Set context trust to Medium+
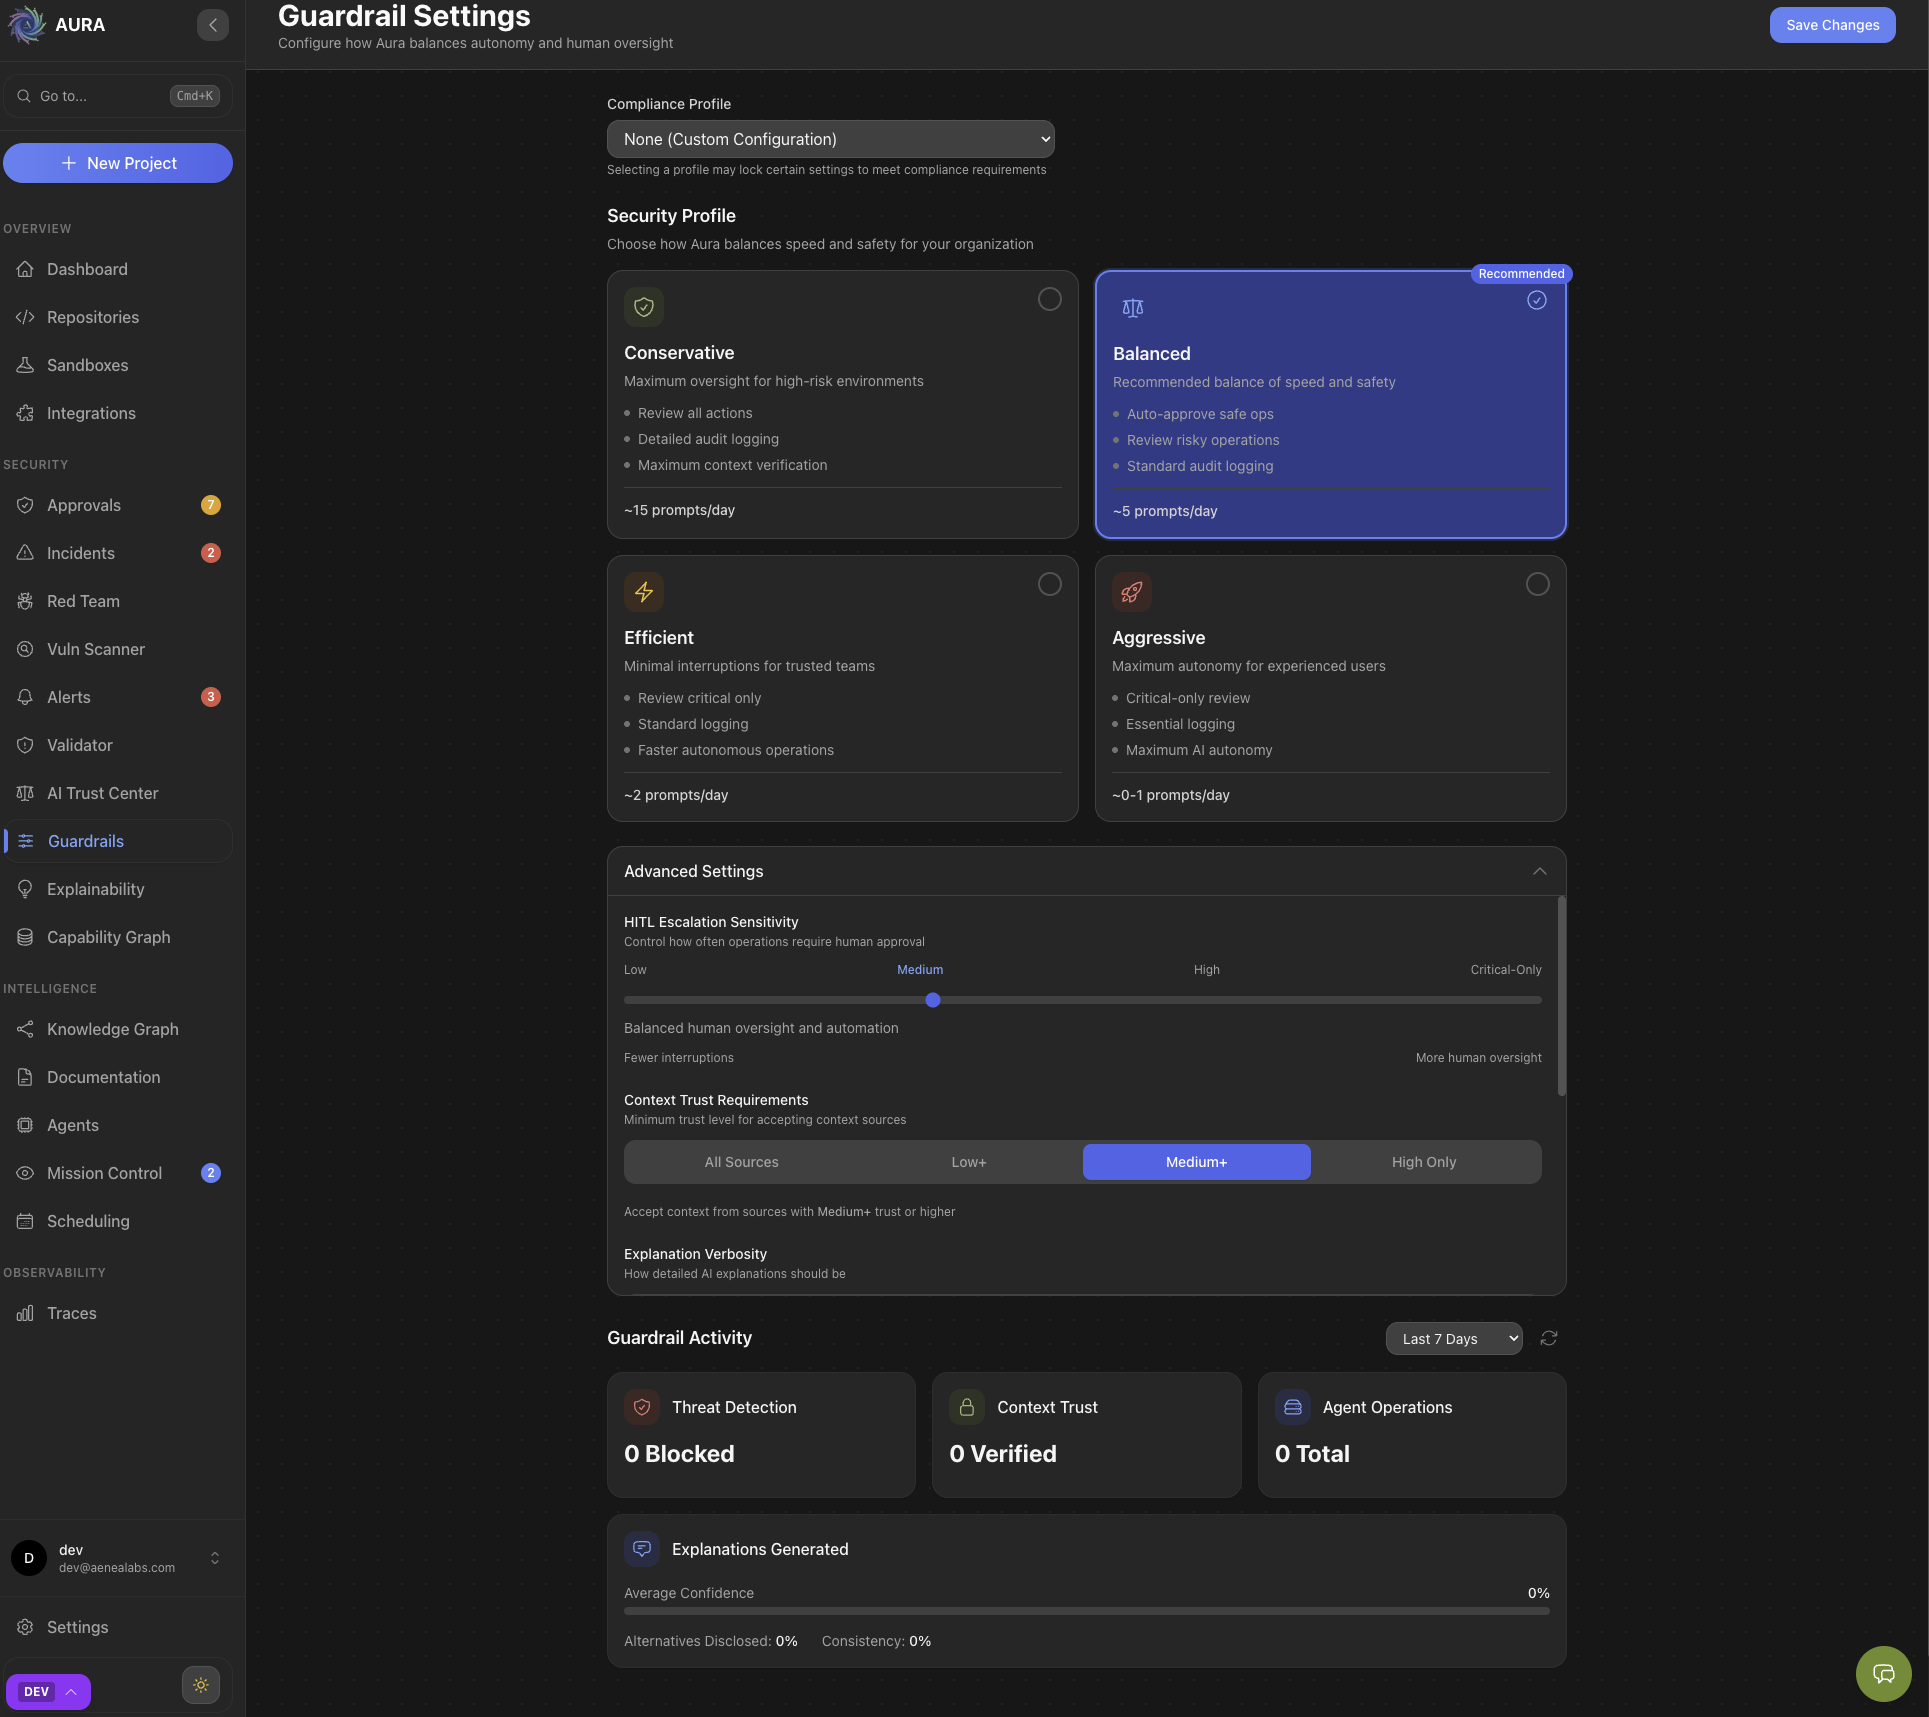The image size is (1929, 1717). [1196, 1162]
